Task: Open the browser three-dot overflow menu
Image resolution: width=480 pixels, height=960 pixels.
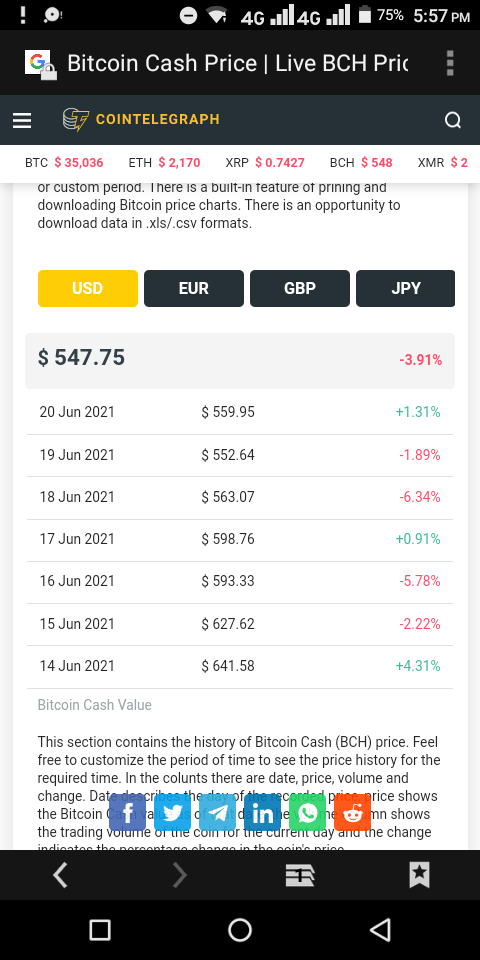Action: (x=450, y=63)
